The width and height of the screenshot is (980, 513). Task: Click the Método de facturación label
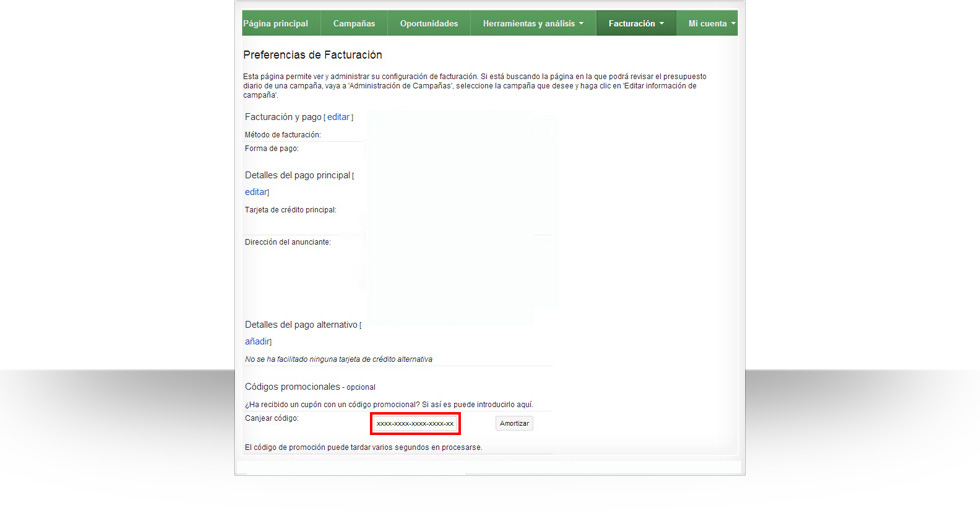283,134
